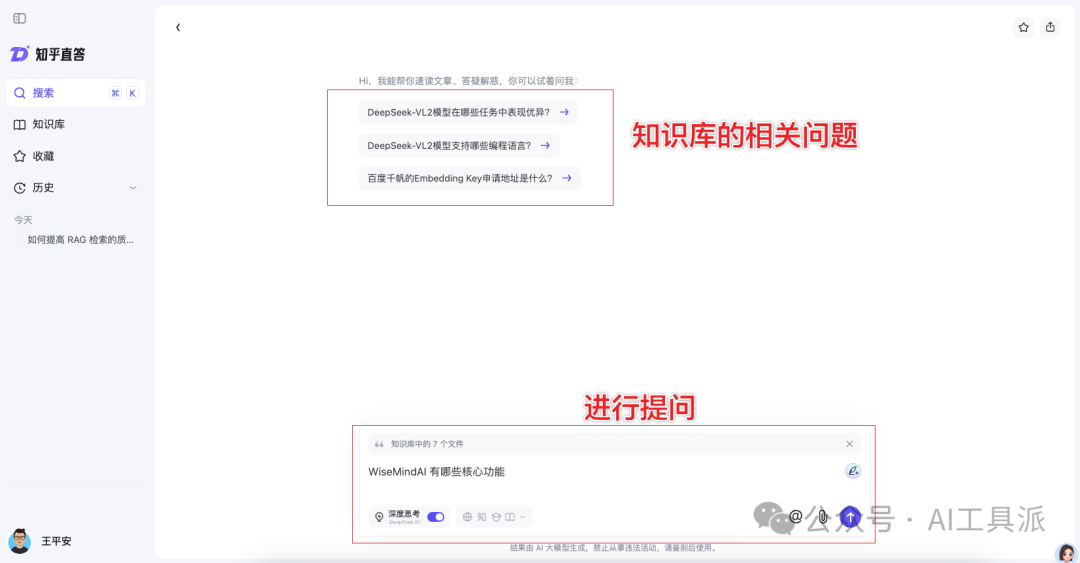Ask DeepSeek-VL2模型在哪些任务中表现优异?
This screenshot has height=563, width=1080.
click(468, 112)
